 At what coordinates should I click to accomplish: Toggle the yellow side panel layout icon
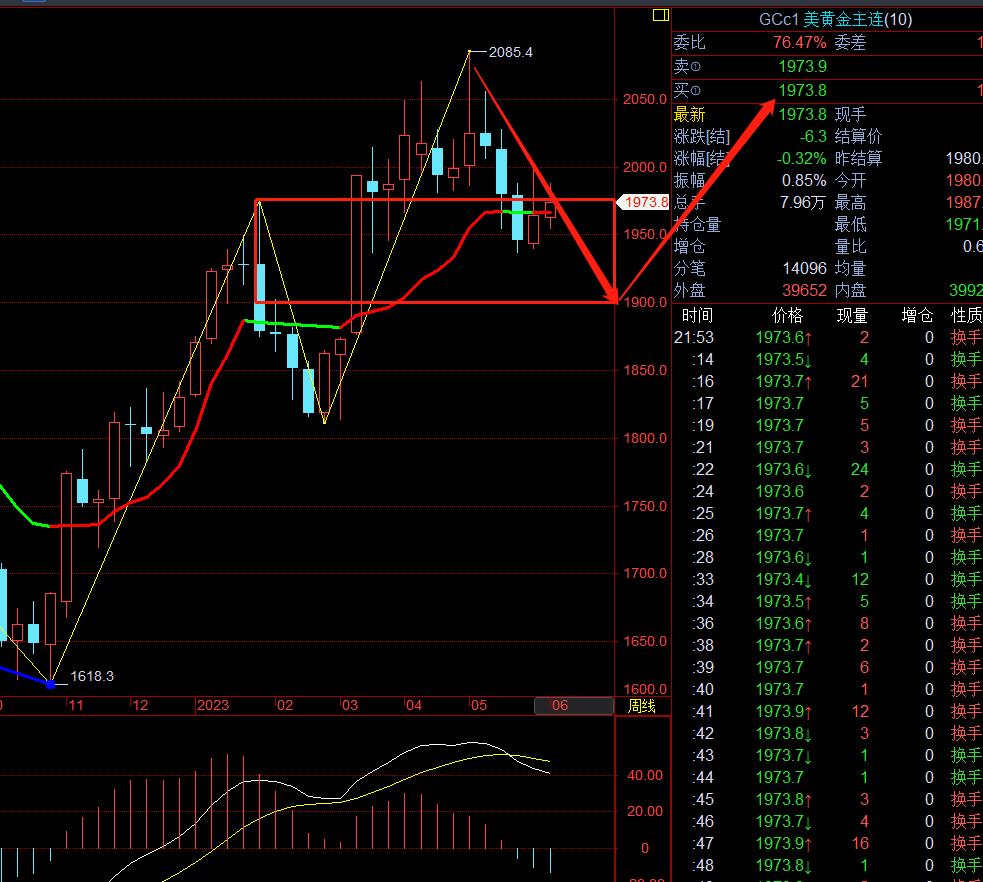point(661,15)
